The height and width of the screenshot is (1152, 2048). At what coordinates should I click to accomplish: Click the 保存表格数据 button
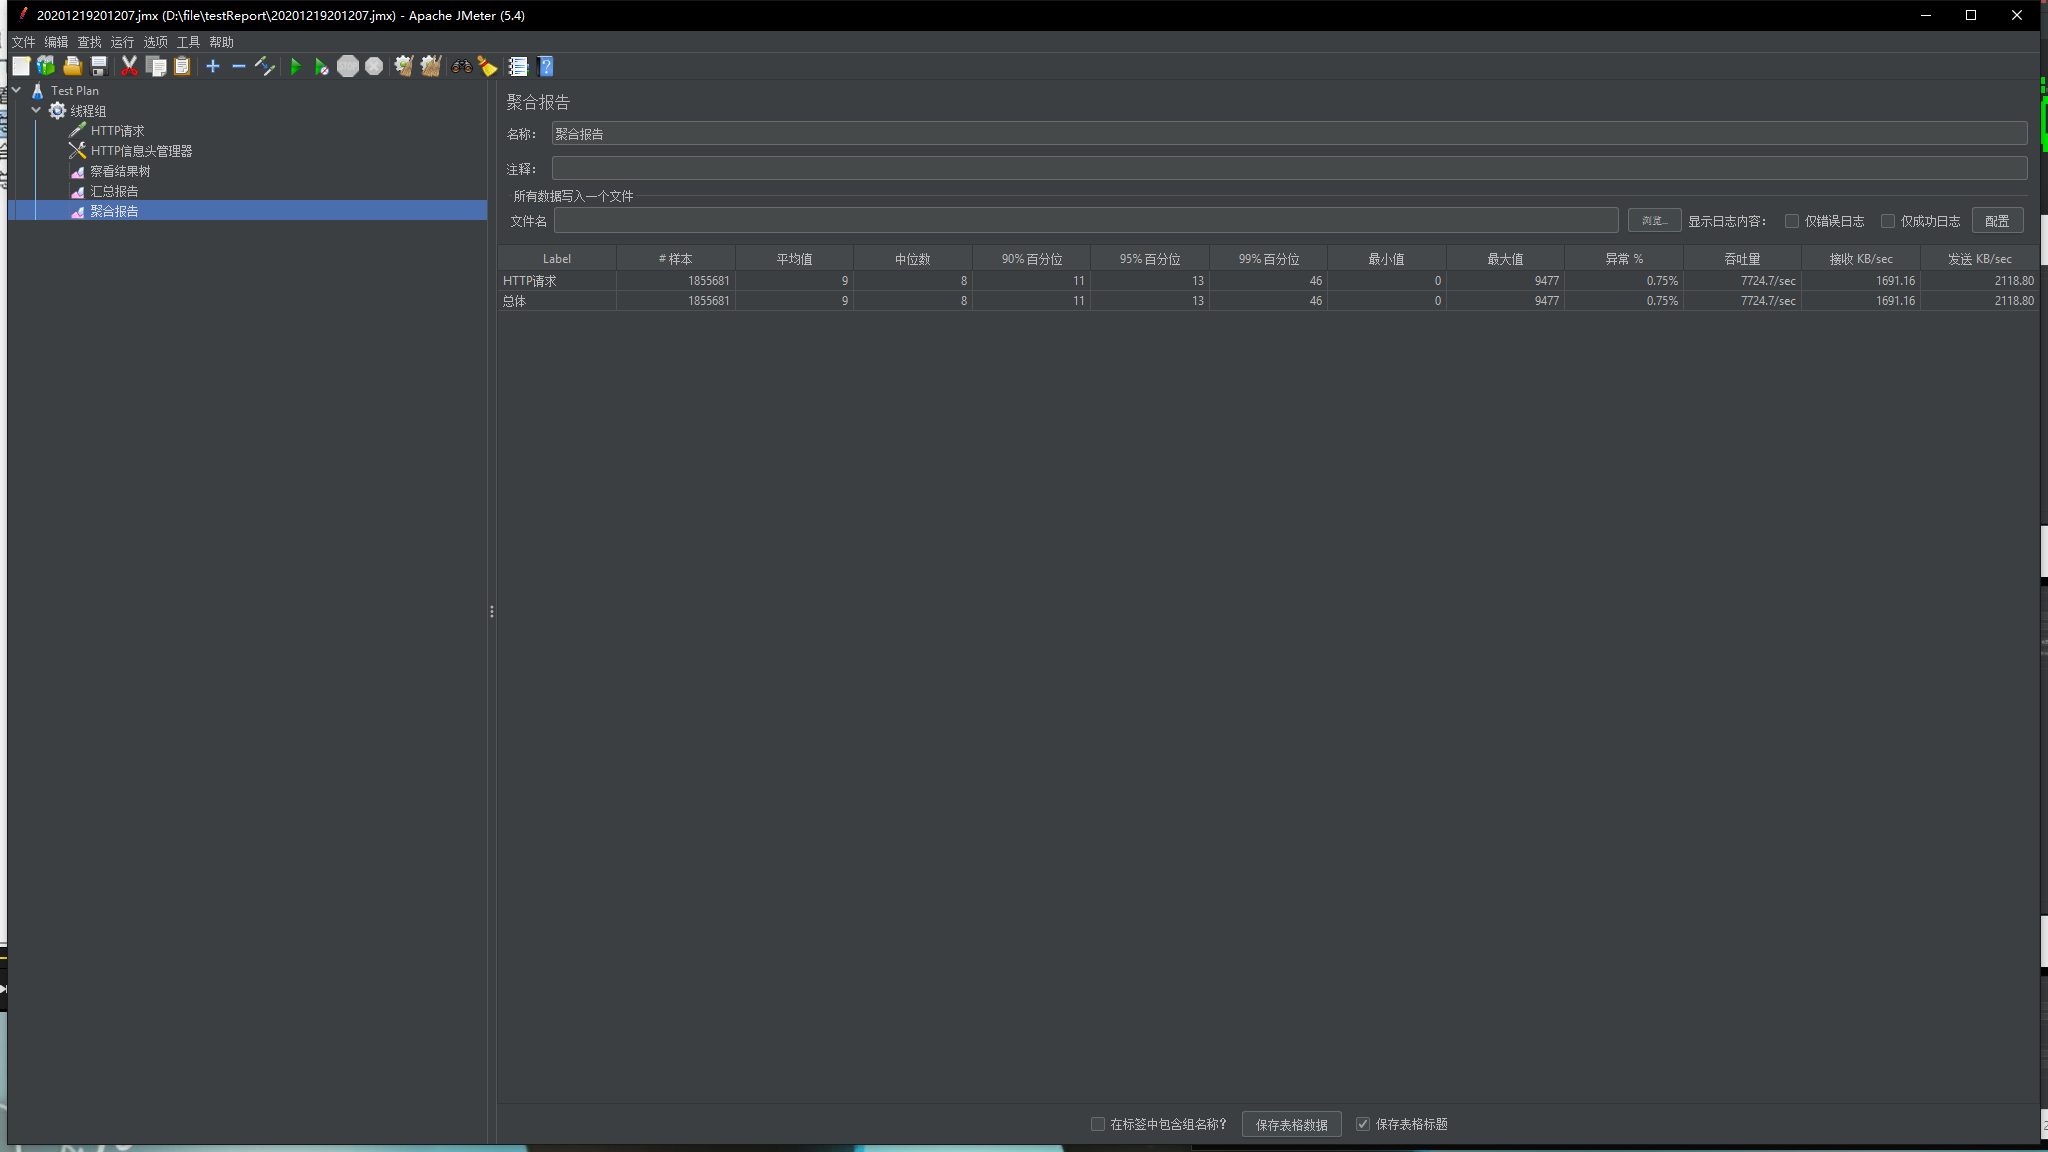tap(1291, 1124)
